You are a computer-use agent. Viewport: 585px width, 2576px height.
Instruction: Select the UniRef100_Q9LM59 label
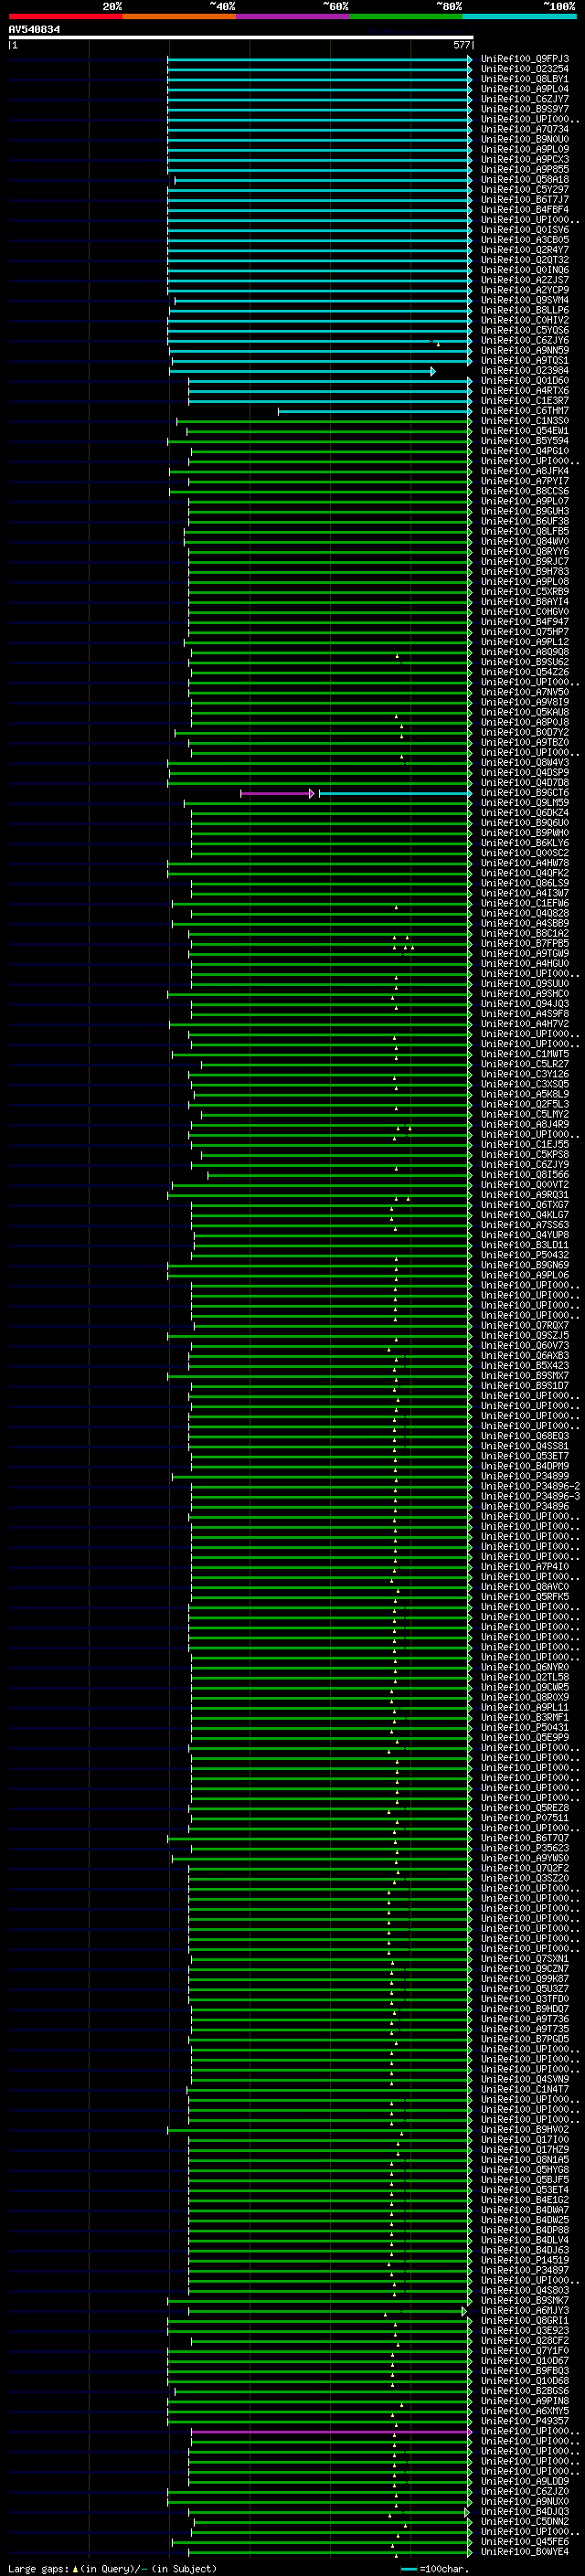tap(525, 803)
